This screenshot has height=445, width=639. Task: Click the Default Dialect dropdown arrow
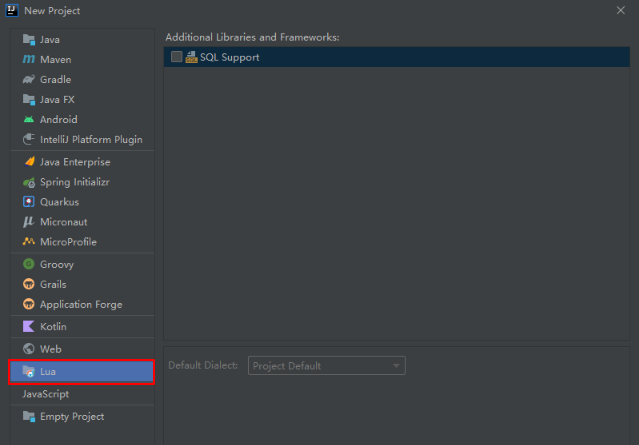[396, 366]
